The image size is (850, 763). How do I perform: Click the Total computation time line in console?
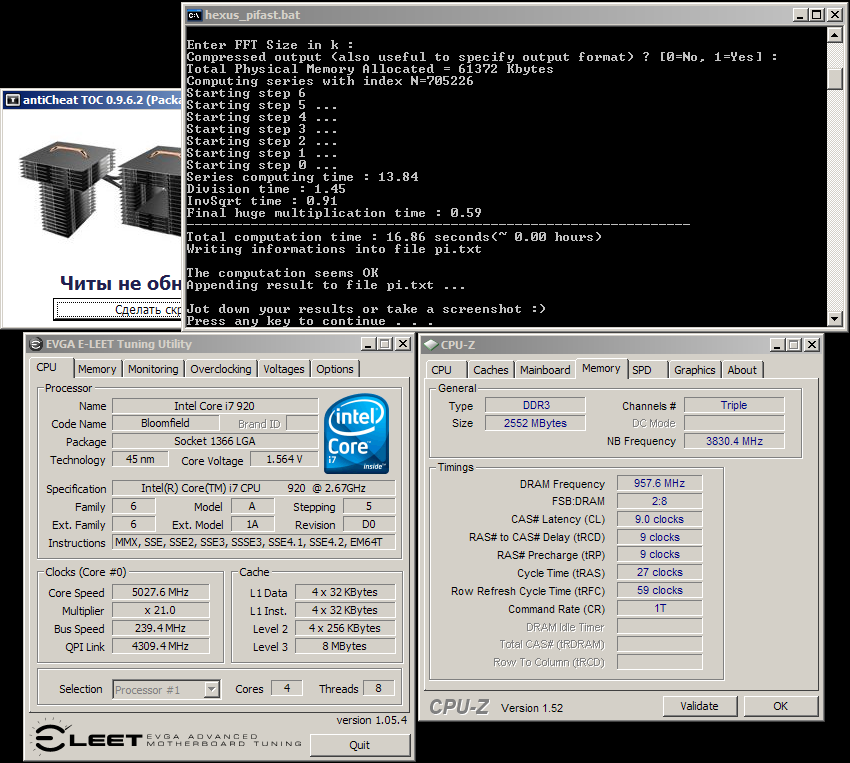(x=394, y=237)
